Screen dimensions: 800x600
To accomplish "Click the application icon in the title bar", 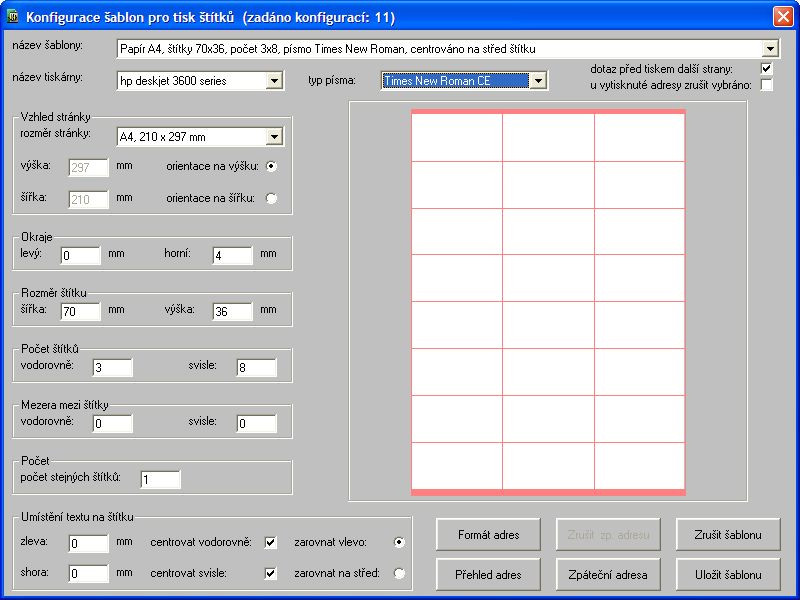I will [12, 16].
